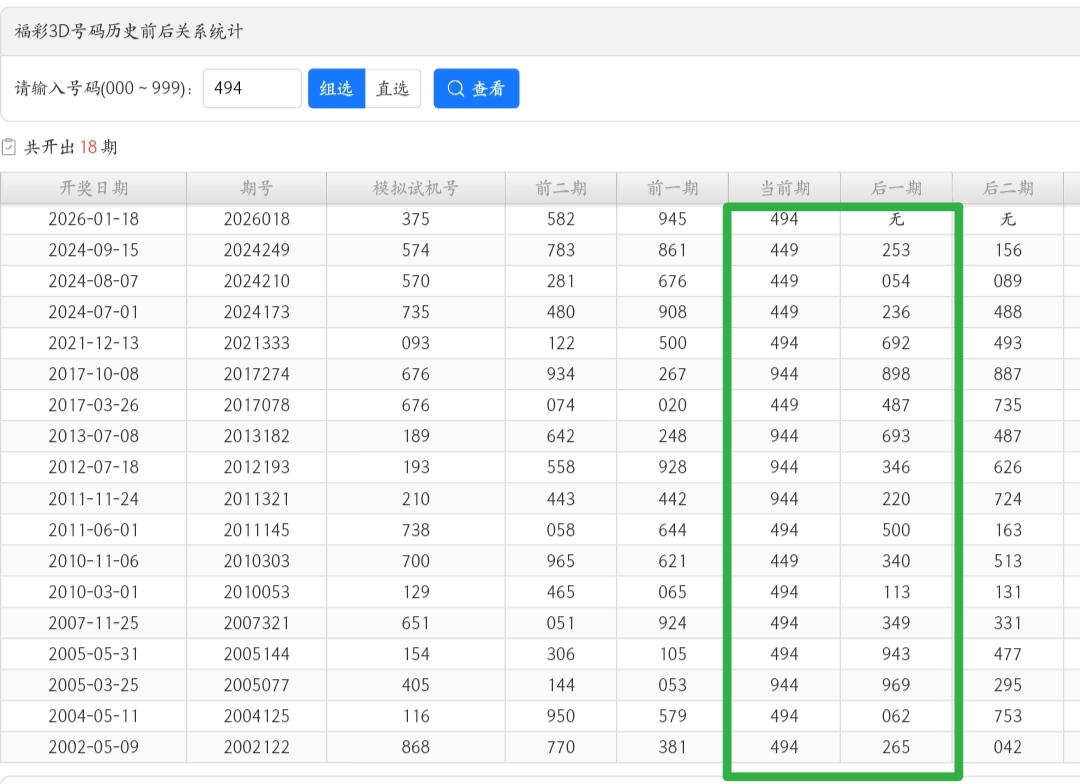1080x784 pixels.
Task: Click the 后一期 column header
Action: pos(896,188)
